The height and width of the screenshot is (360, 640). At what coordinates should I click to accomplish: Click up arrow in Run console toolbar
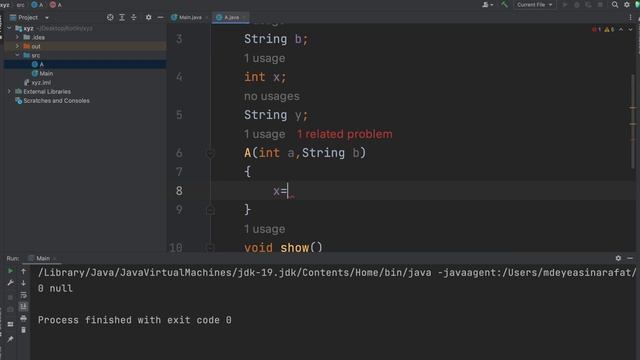pyautogui.click(x=24, y=271)
